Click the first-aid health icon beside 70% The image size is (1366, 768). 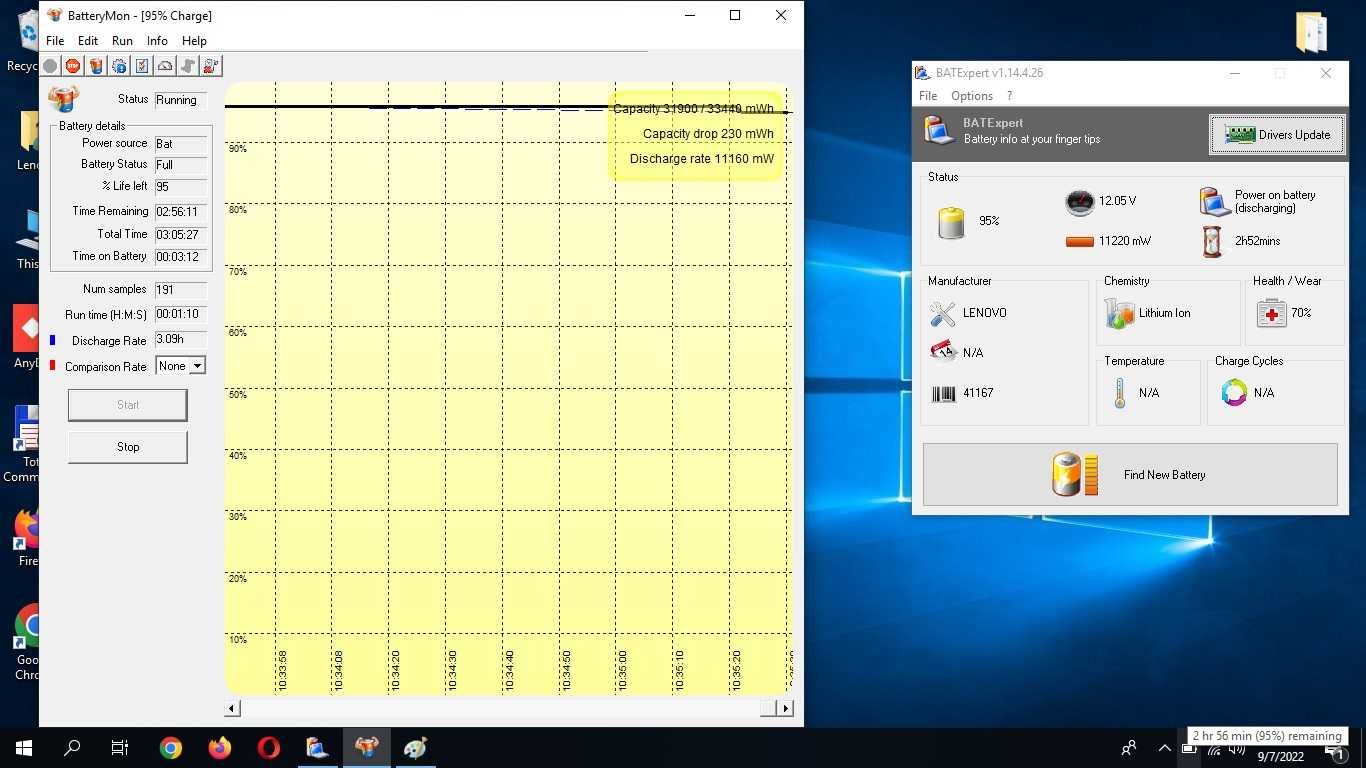click(x=1271, y=313)
